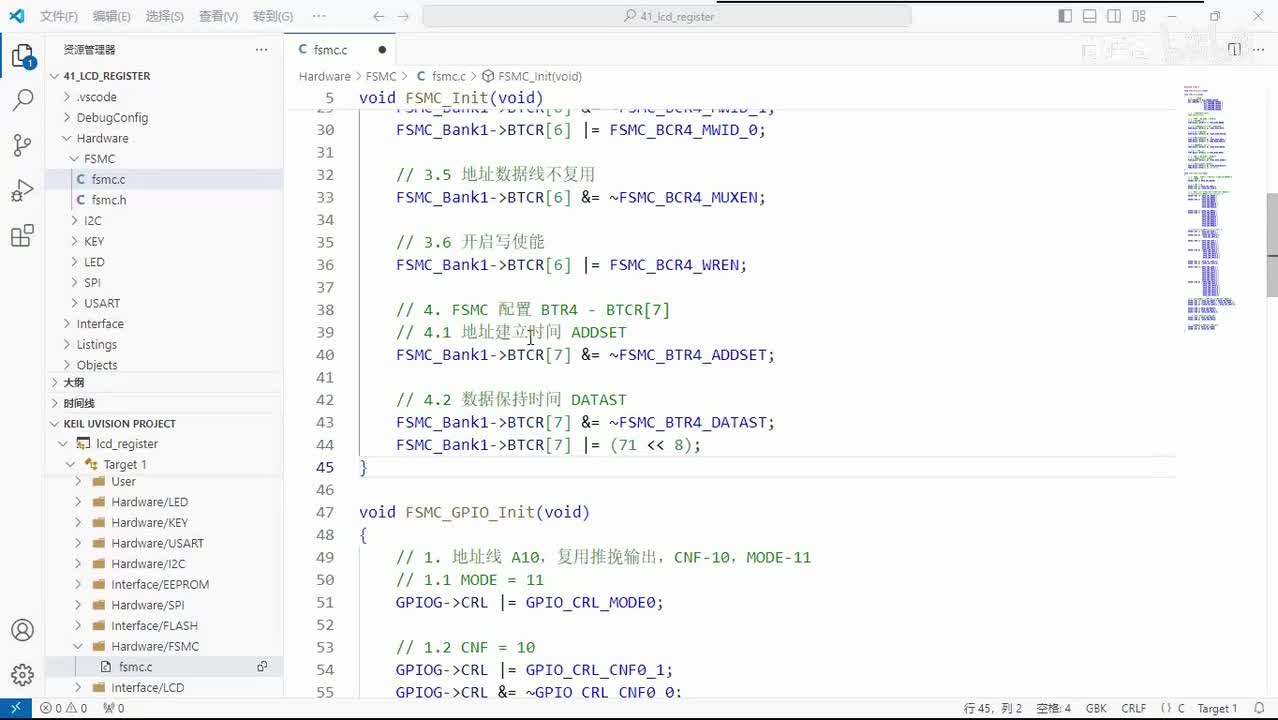
Task: Toggle the primary side bar layout icon
Action: point(1065,16)
